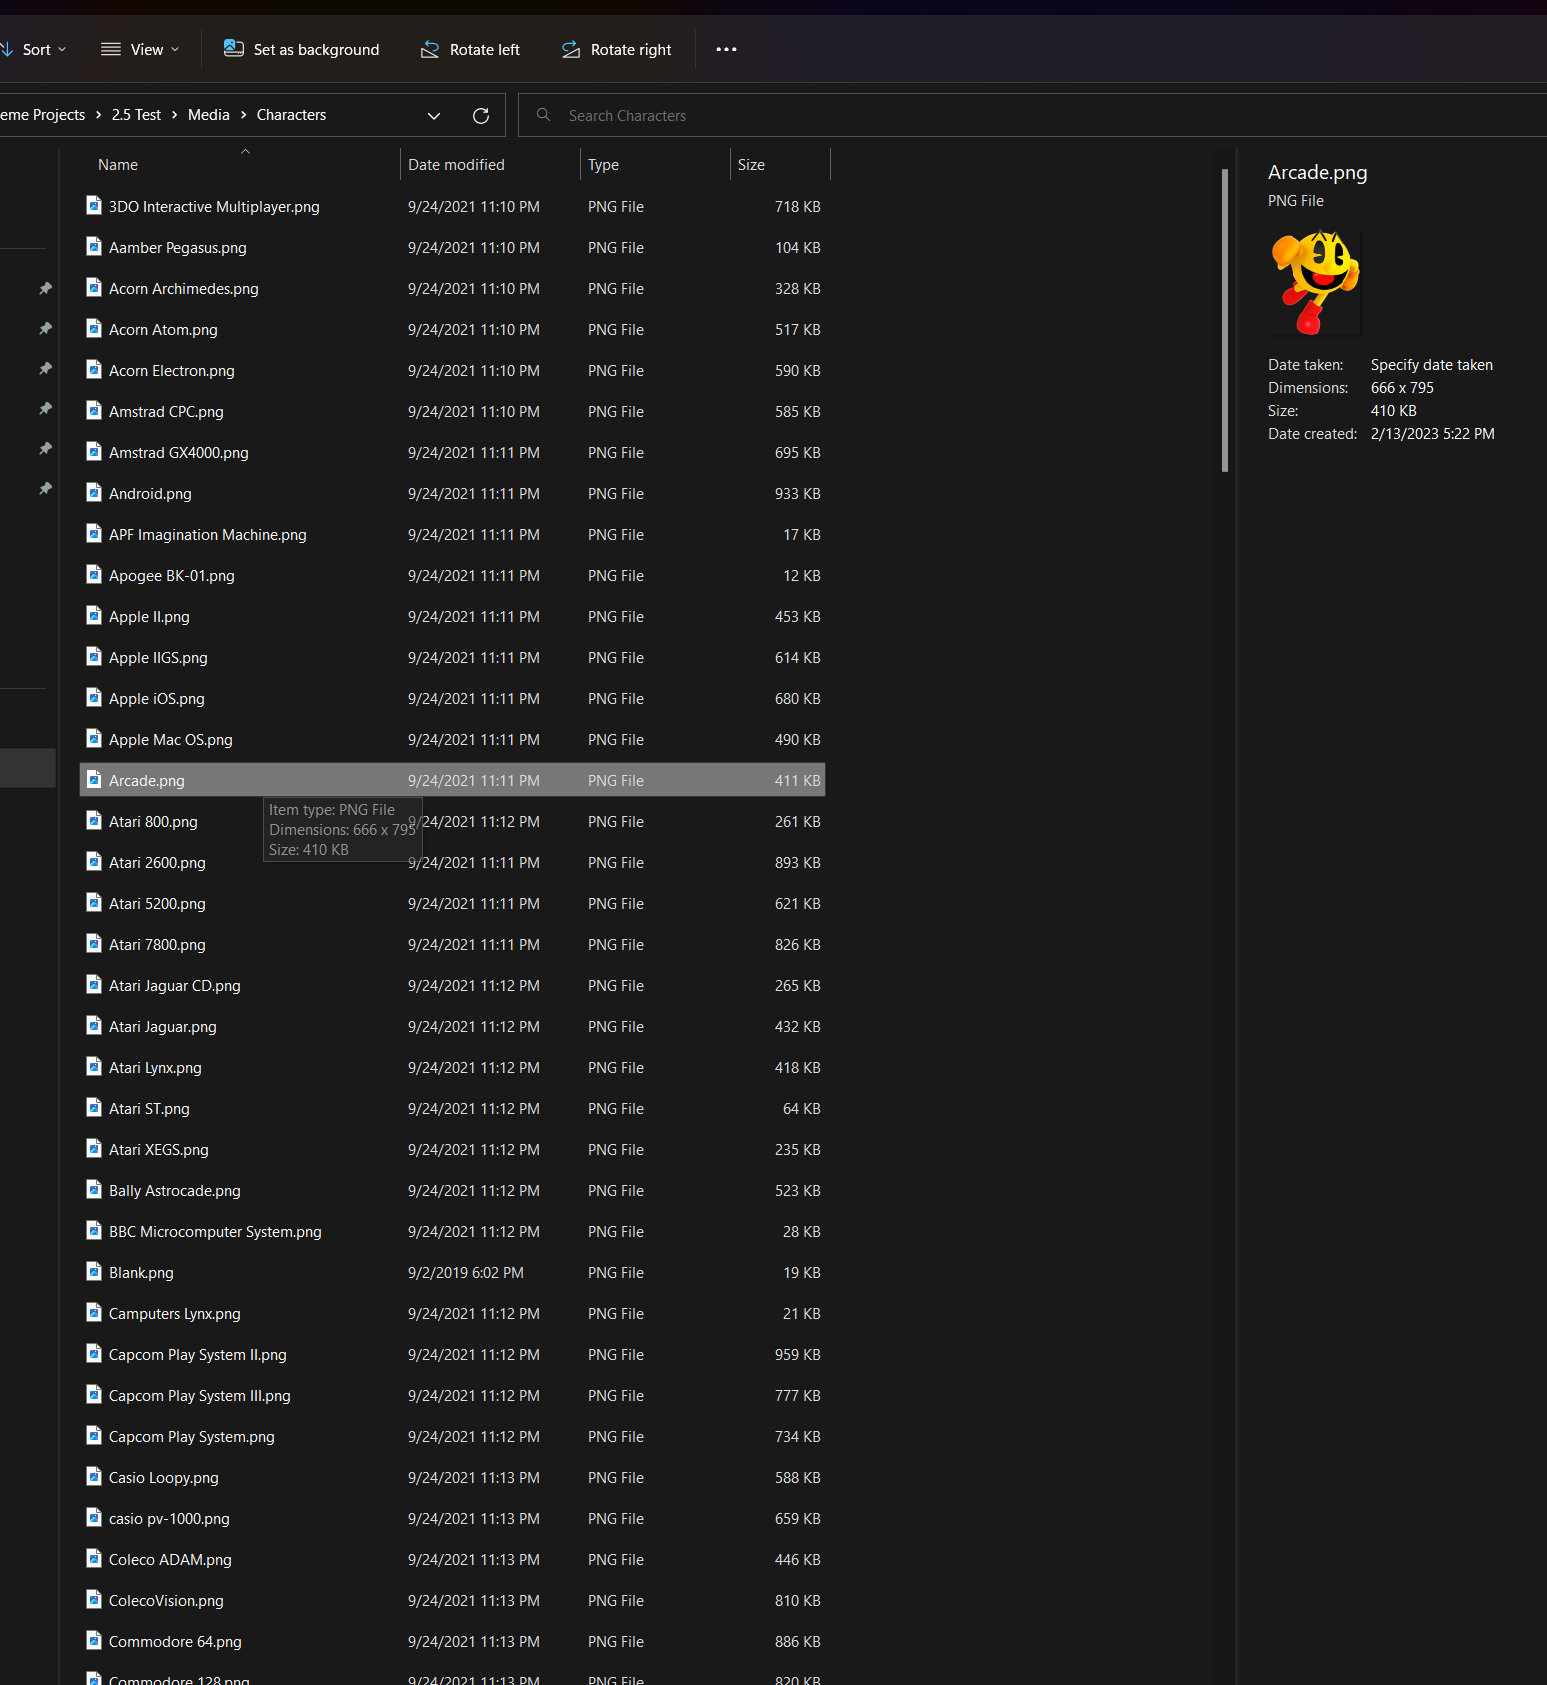Sort files by Name column
This screenshot has width=1547, height=1685.
(118, 165)
